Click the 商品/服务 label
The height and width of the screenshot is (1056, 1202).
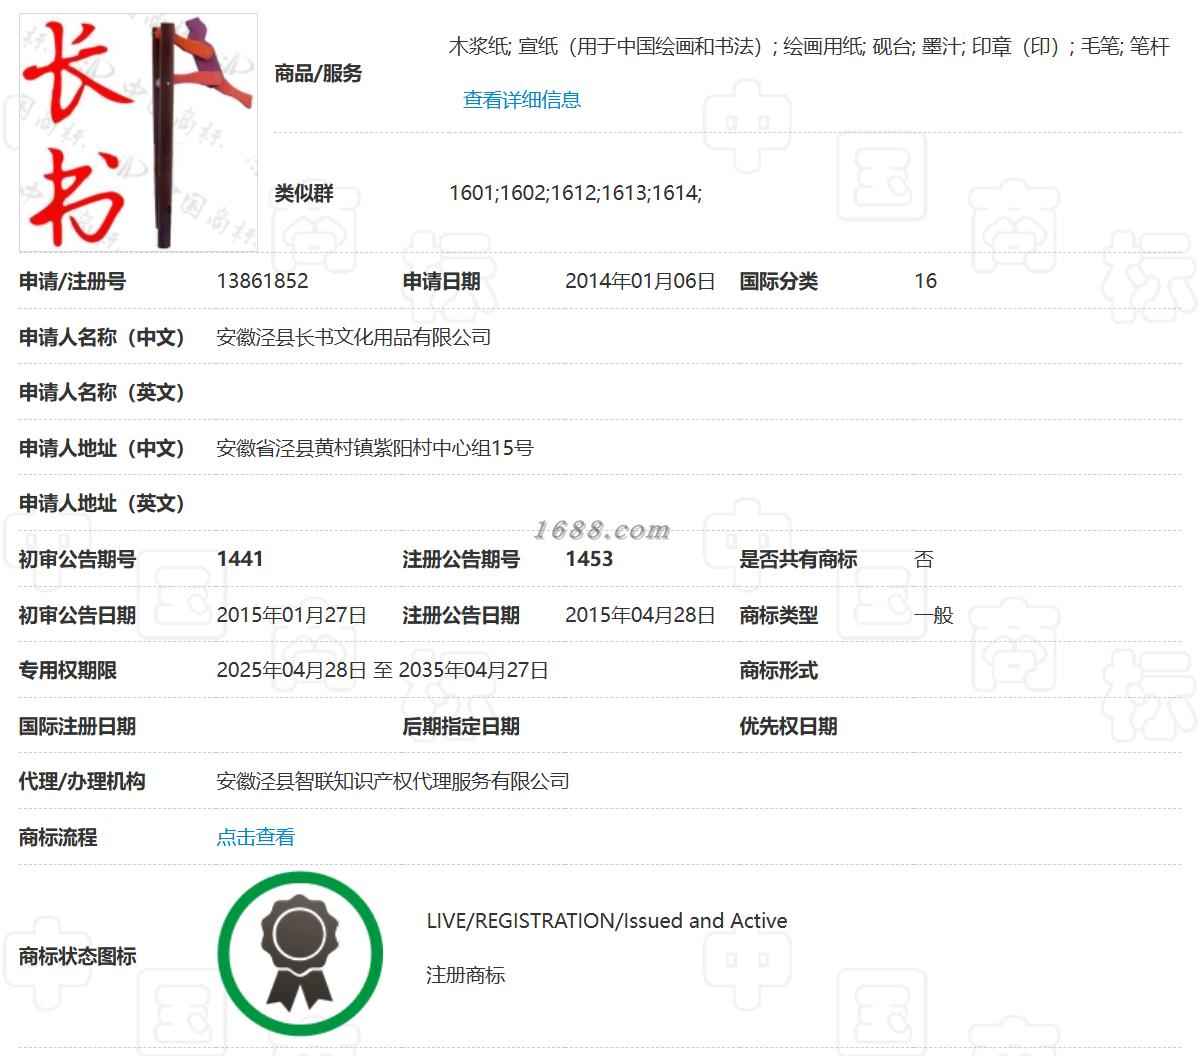319,73
